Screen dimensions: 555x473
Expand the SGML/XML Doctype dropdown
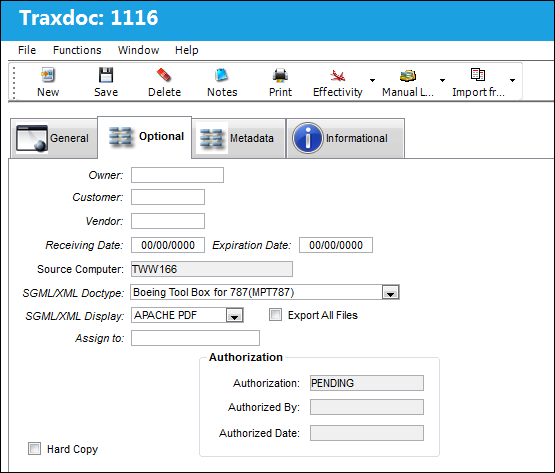[x=390, y=292]
